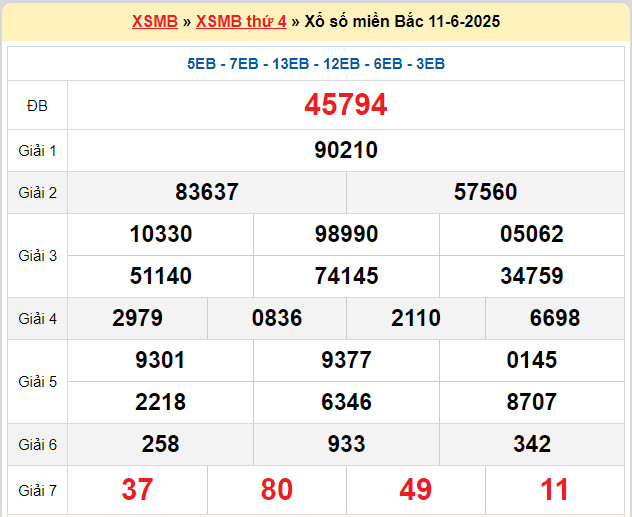
Task: Select fifth prize number 2218
Action: pos(160,402)
